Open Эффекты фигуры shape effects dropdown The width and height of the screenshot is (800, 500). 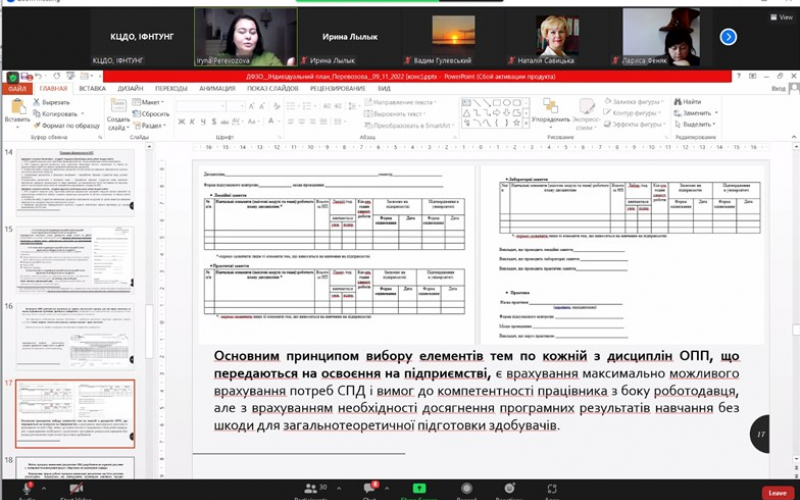pyautogui.click(x=635, y=124)
